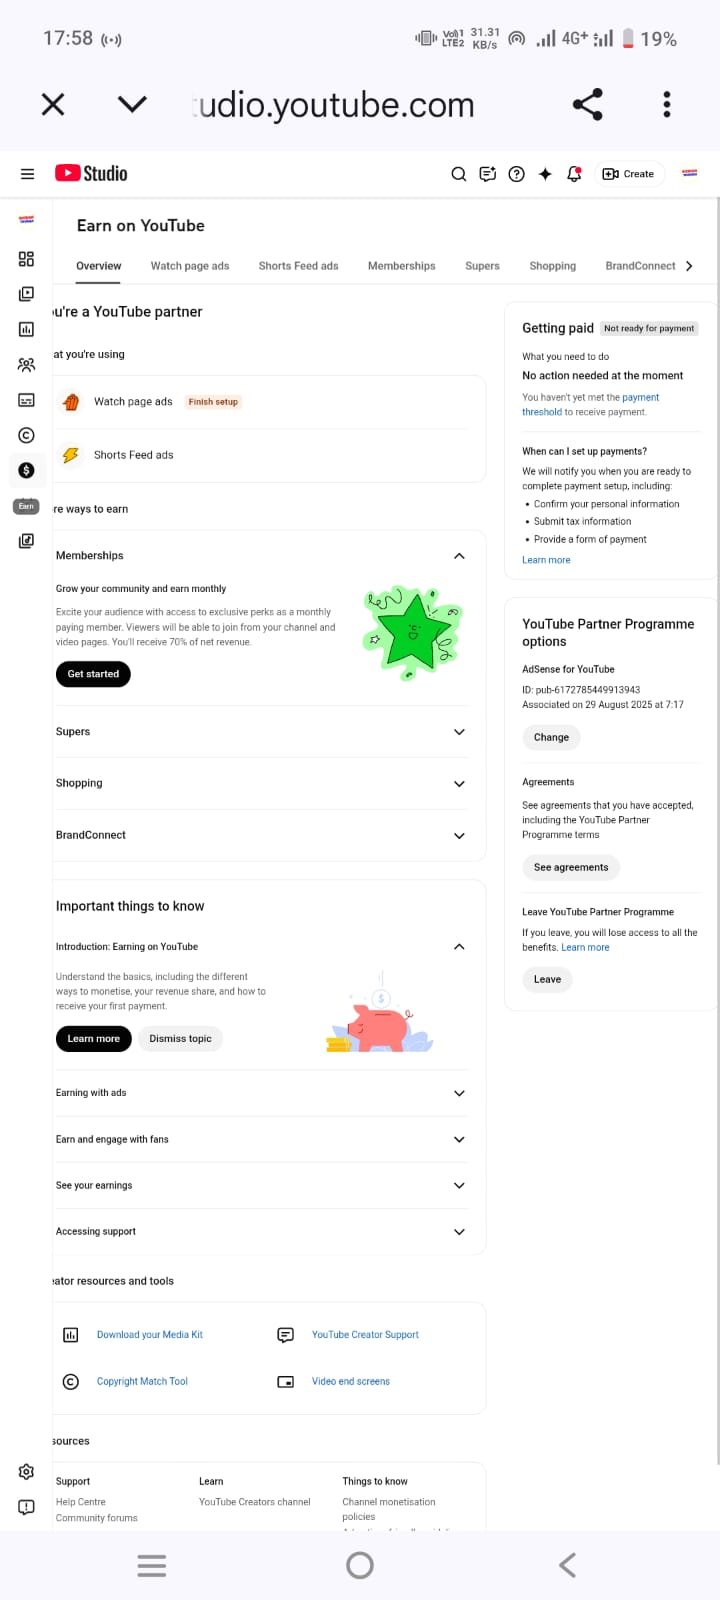Switch to Shorts Feed ads tab
The height and width of the screenshot is (1600, 720).
click(298, 266)
